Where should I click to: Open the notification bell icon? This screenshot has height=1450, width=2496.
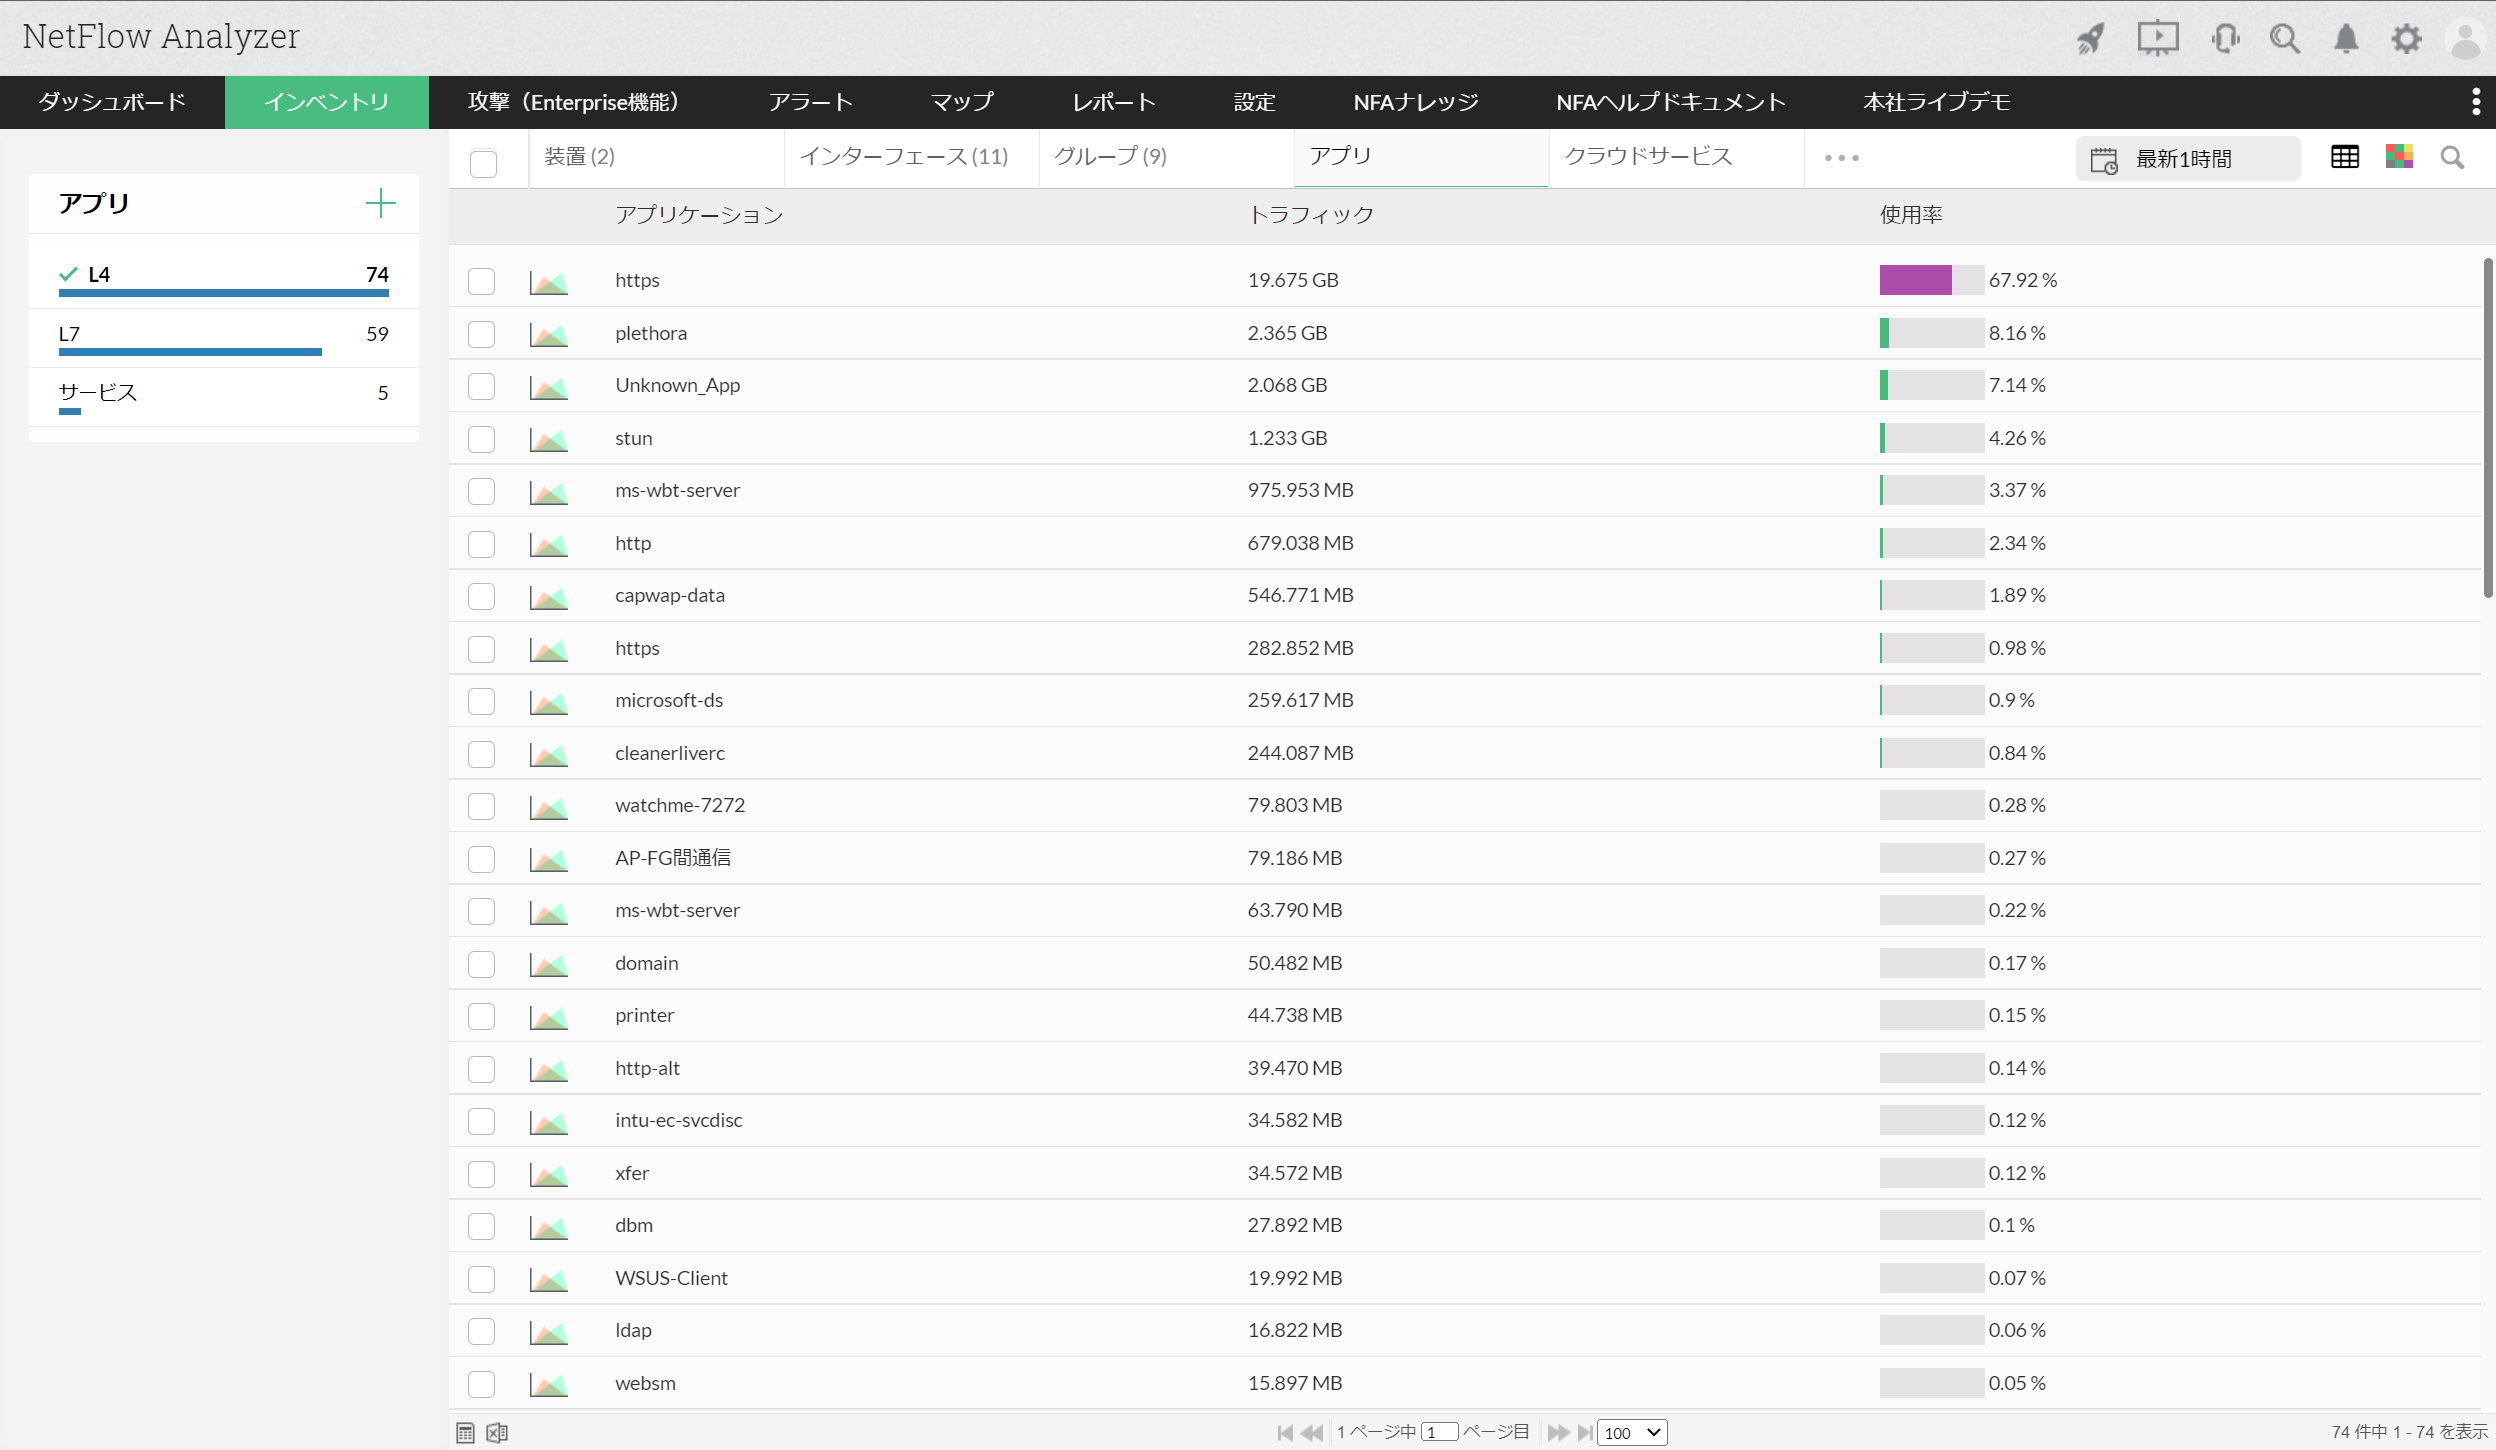click(x=2346, y=39)
